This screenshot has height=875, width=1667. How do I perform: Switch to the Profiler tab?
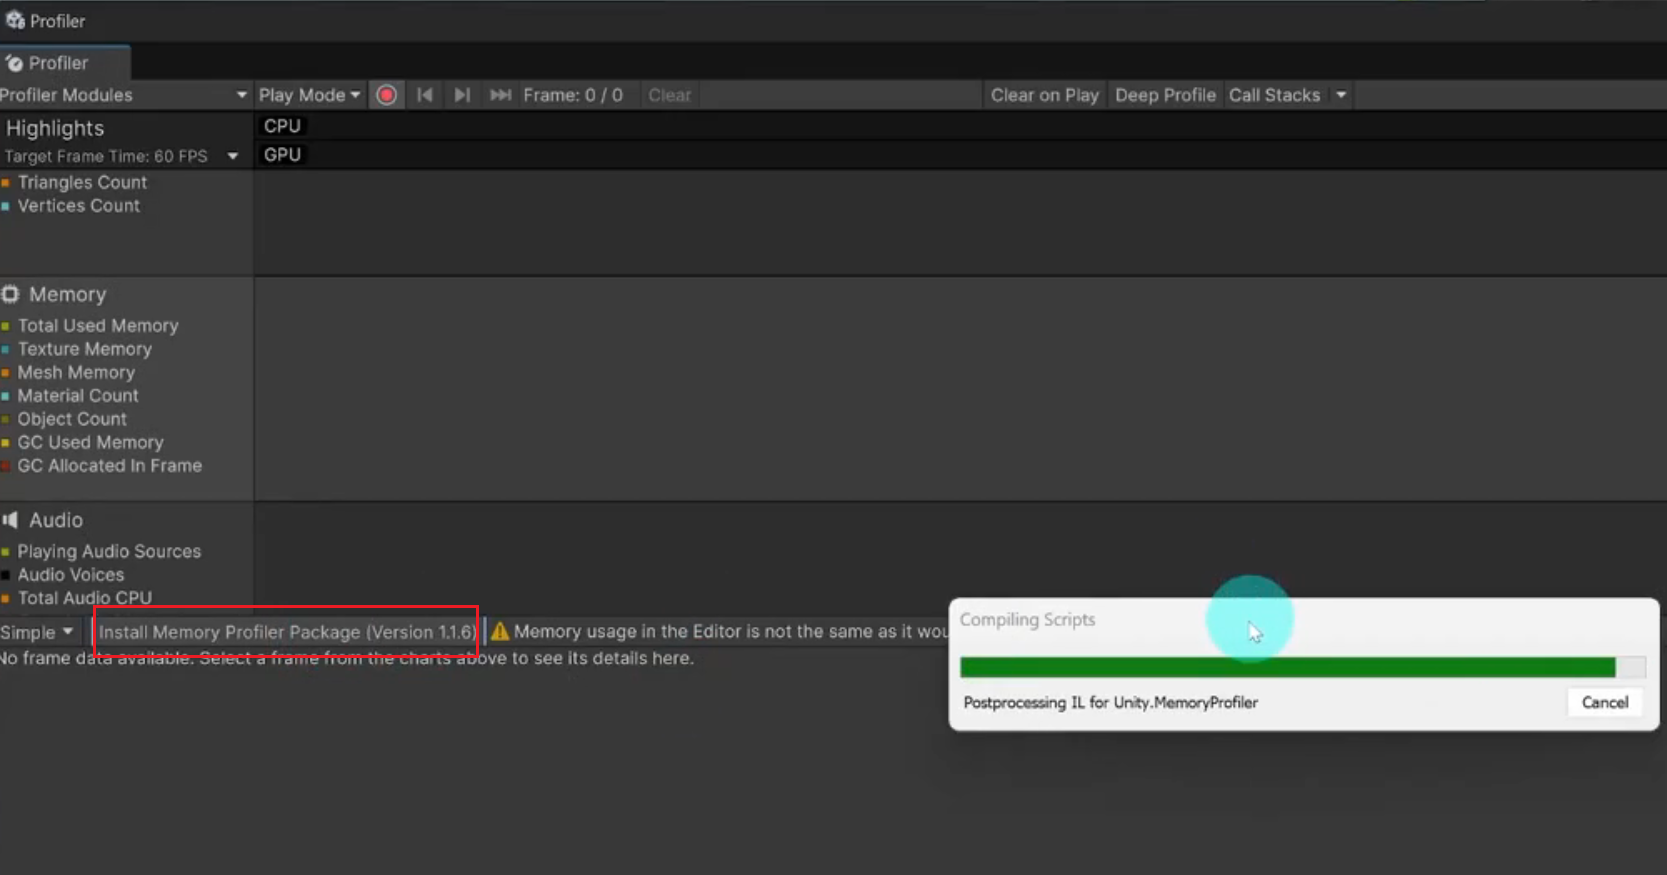[x=58, y=63]
